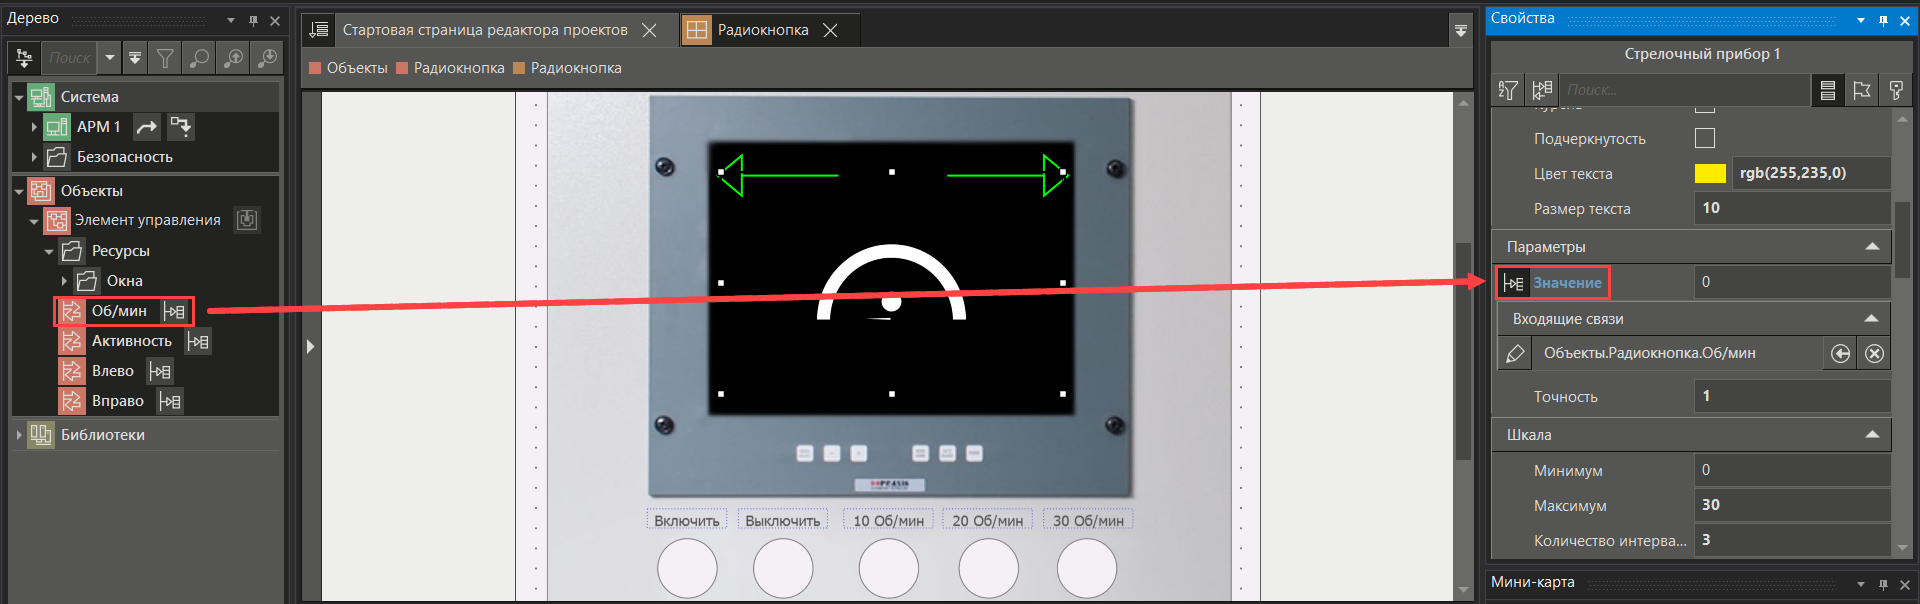Click the sort-filter icon in properties toolbar
This screenshot has height=604, width=1920.
coord(1508,90)
